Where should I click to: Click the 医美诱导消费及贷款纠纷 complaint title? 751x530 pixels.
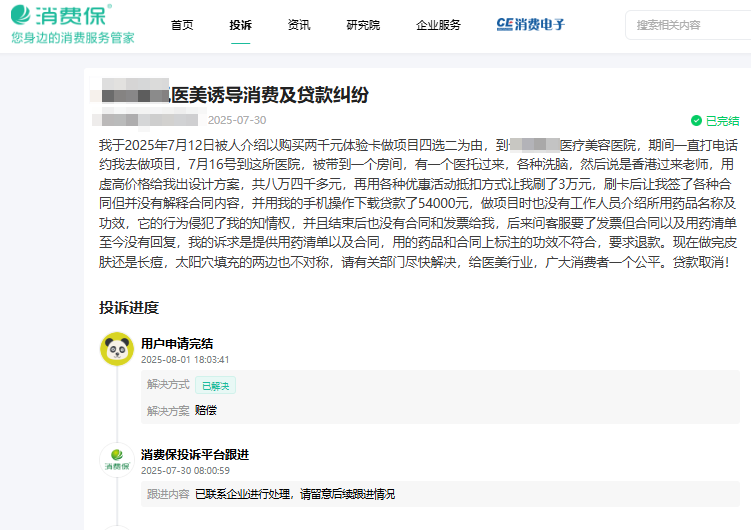coord(270,96)
